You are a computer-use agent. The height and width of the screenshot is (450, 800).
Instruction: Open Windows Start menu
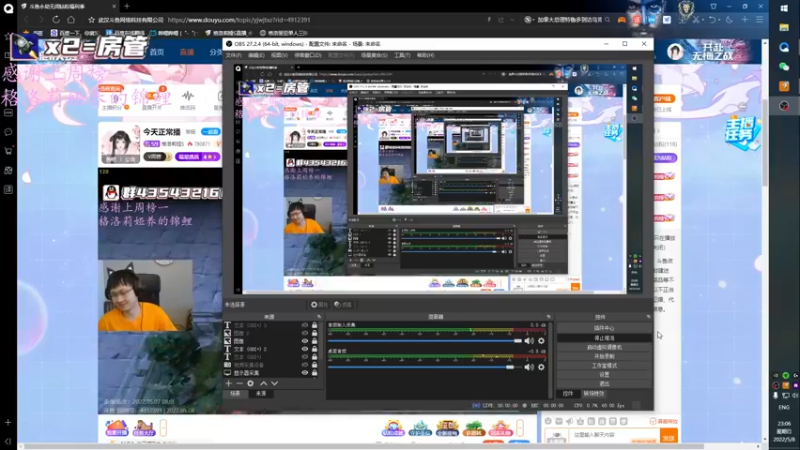(784, 8)
